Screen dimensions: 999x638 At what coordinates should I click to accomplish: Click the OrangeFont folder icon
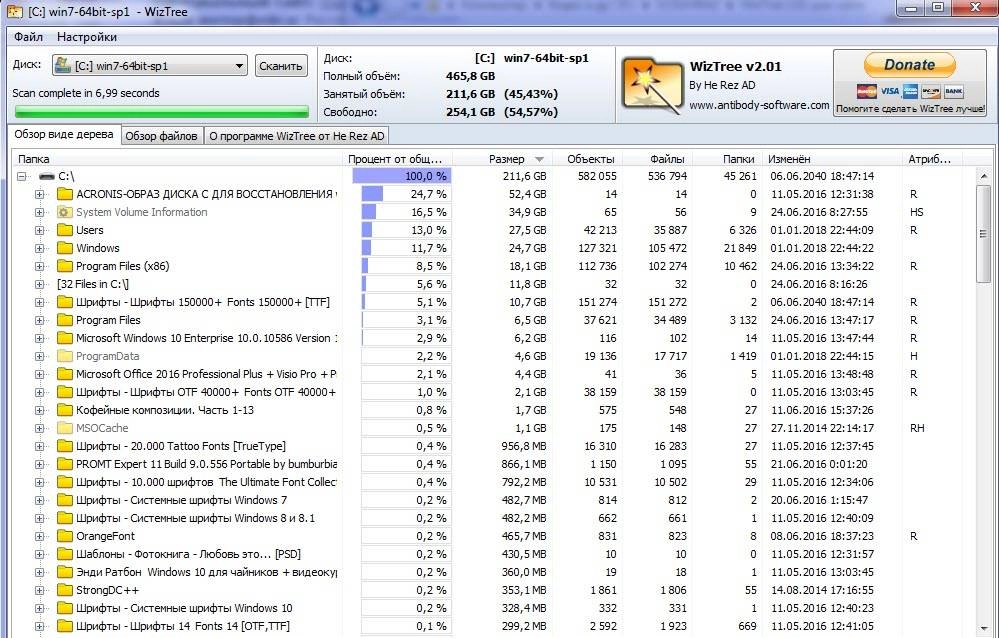(64, 536)
